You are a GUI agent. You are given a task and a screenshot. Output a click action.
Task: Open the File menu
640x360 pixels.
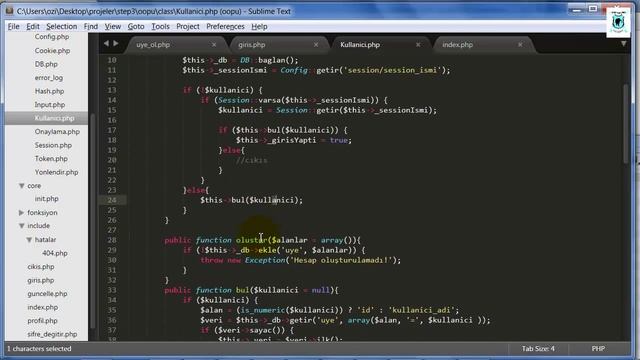coord(13,27)
